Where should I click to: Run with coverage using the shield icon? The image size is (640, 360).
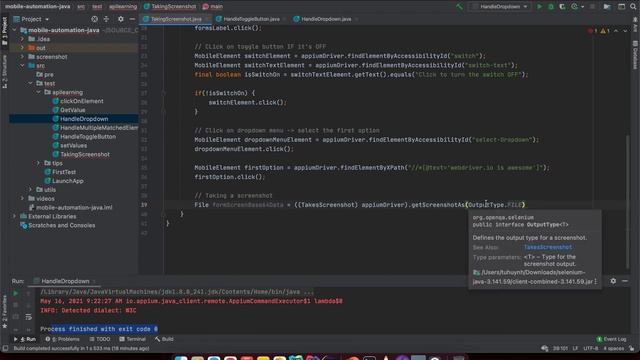562,7
